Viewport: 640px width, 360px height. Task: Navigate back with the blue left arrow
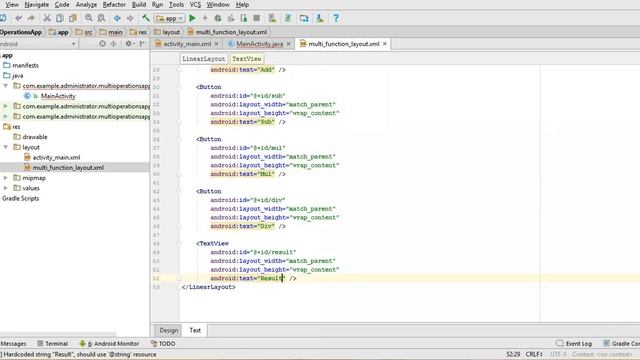(x=117, y=18)
